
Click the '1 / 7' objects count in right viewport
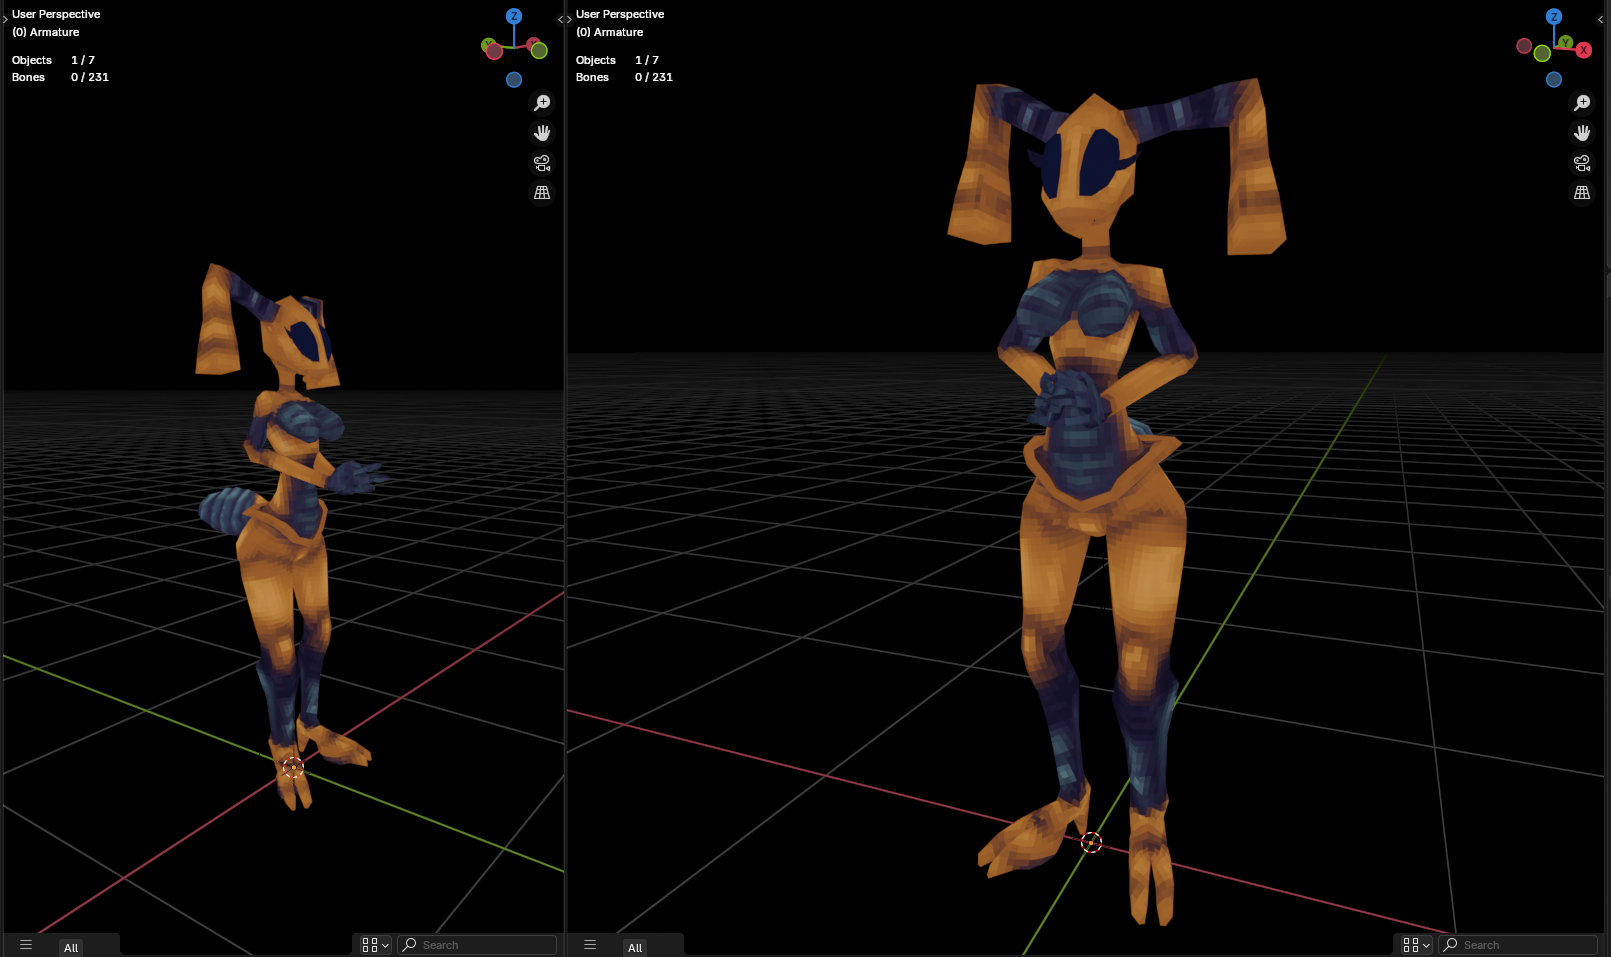pyautogui.click(x=647, y=60)
